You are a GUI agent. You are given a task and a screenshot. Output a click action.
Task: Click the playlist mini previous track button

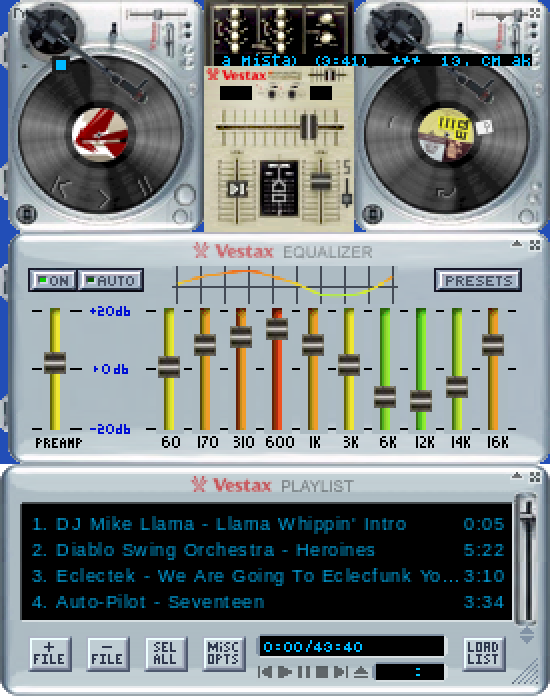click(x=265, y=672)
